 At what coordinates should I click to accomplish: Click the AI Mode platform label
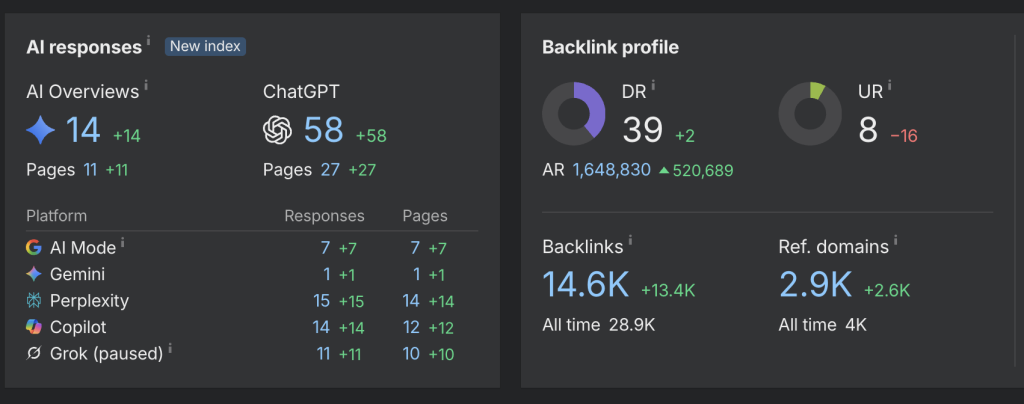point(83,248)
